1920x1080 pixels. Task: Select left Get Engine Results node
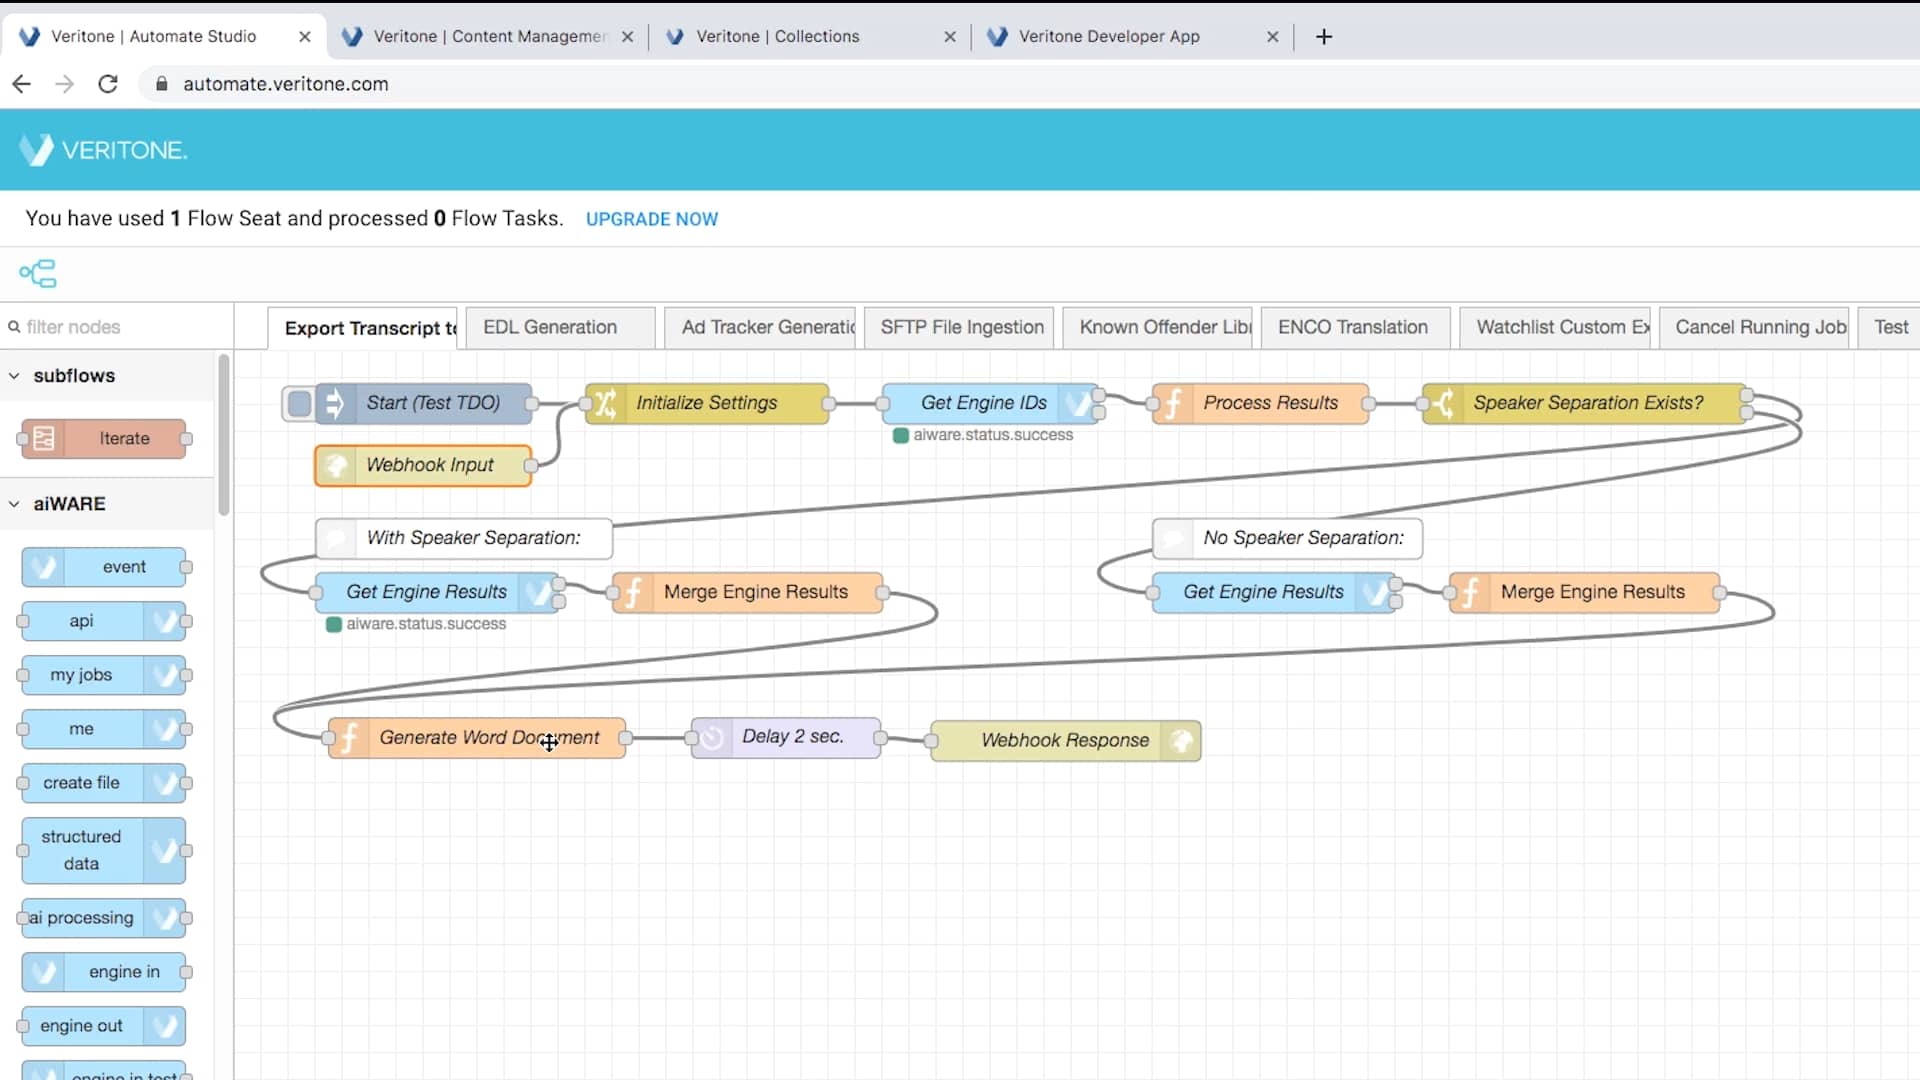coord(437,592)
